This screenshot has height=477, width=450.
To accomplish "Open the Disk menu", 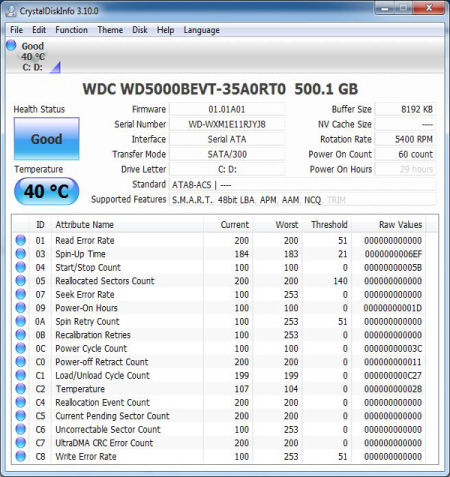I will [x=140, y=30].
